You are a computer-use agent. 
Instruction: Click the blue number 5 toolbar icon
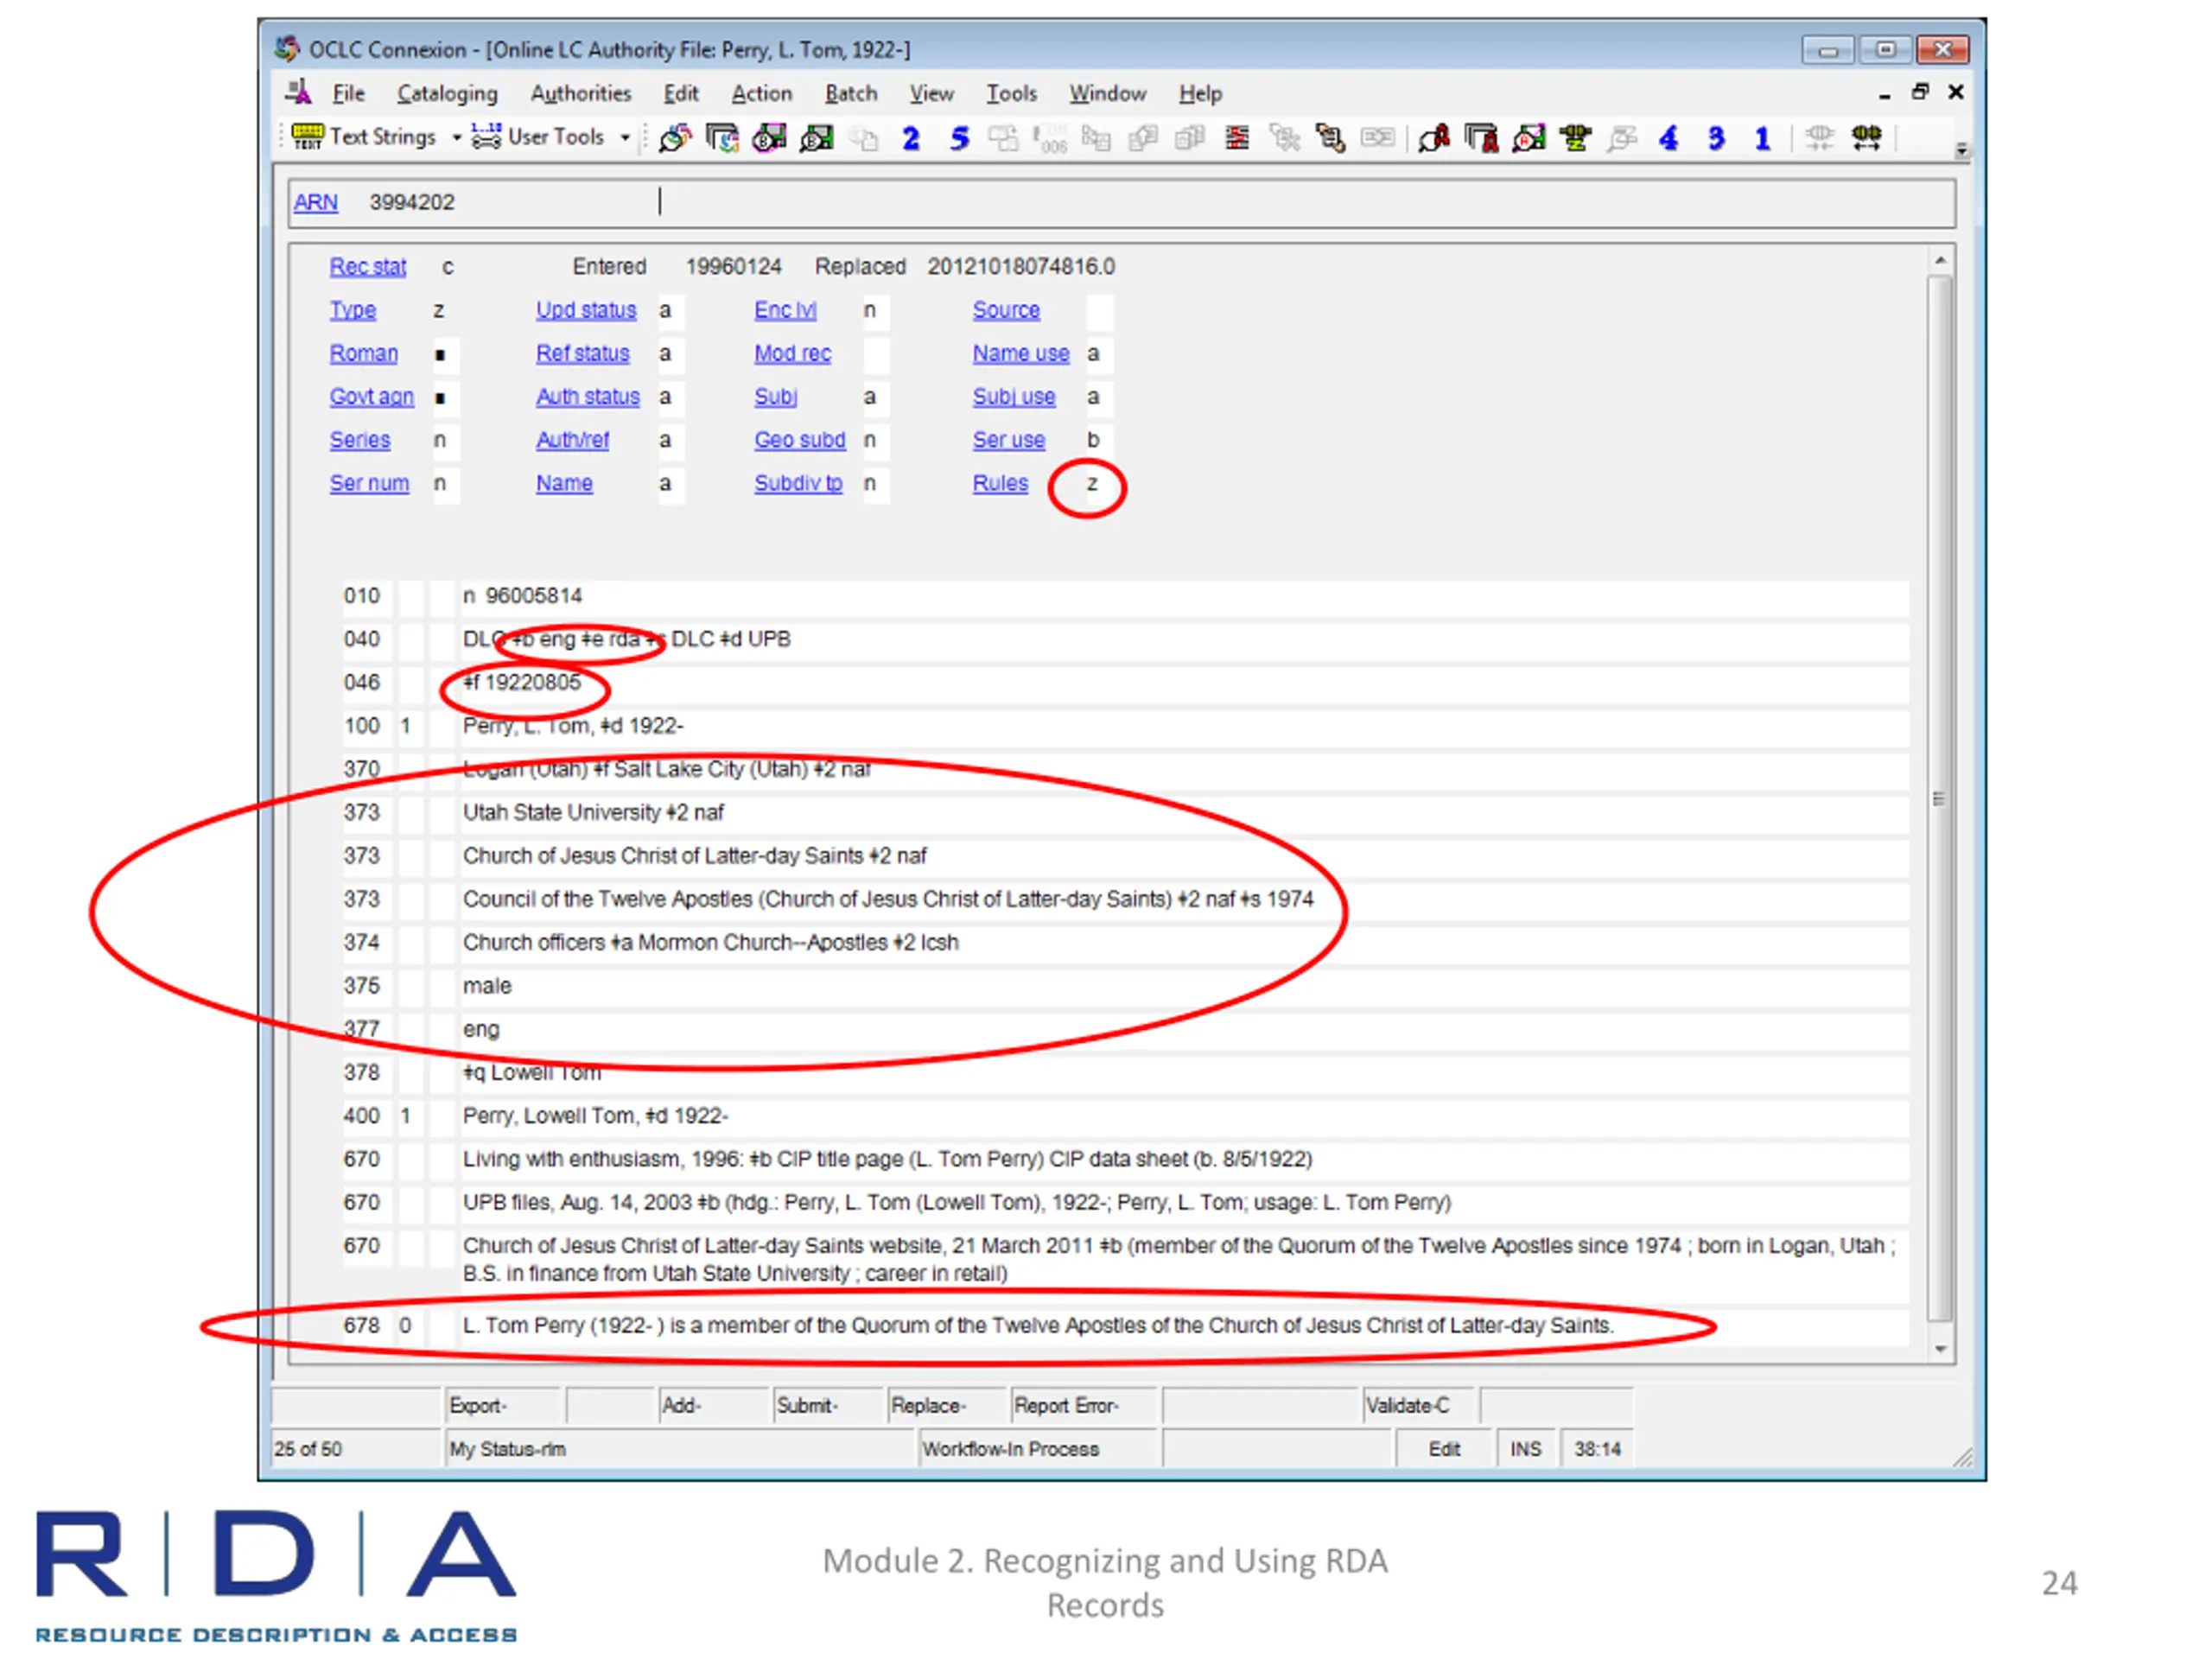(x=959, y=138)
